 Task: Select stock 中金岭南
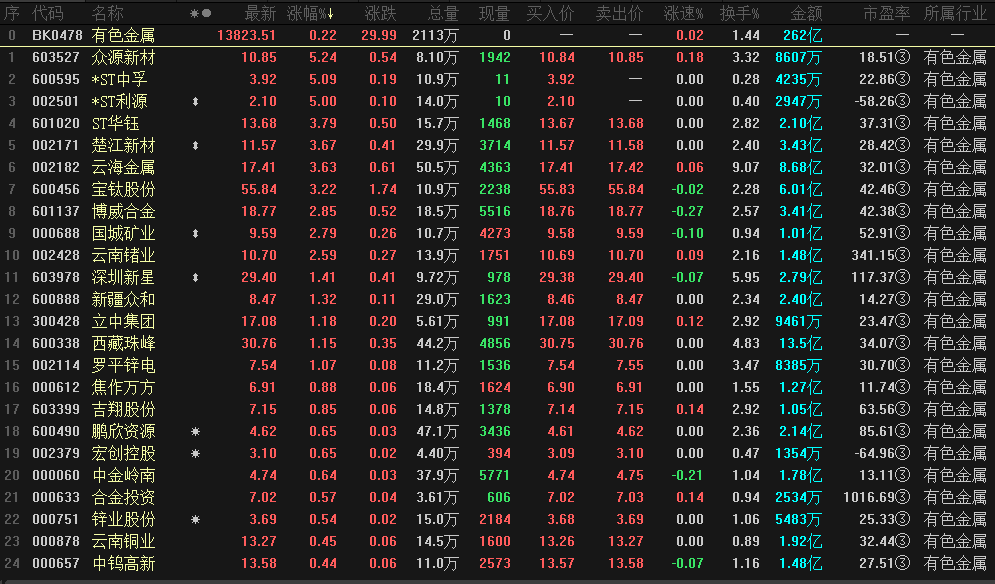pos(123,475)
